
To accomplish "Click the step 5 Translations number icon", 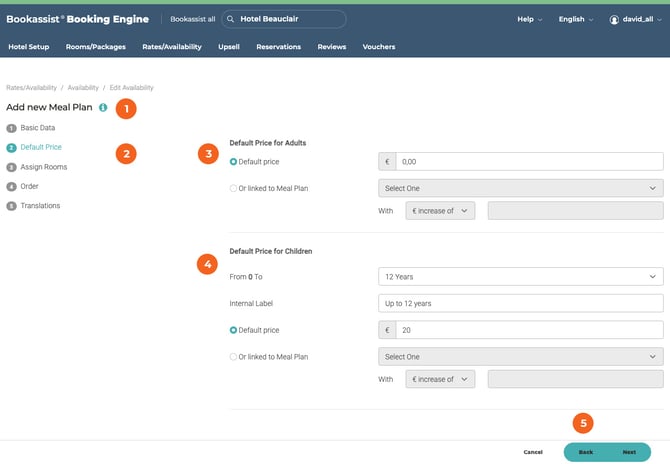I will [12, 206].
